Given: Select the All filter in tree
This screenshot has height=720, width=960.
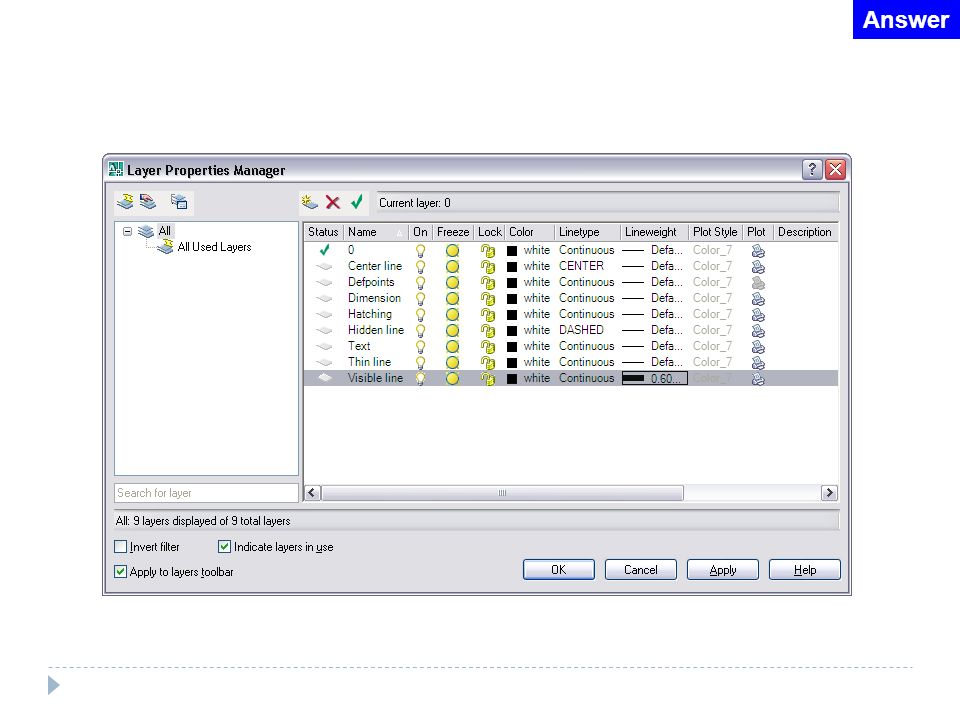Looking at the screenshot, I should pyautogui.click(x=165, y=231).
